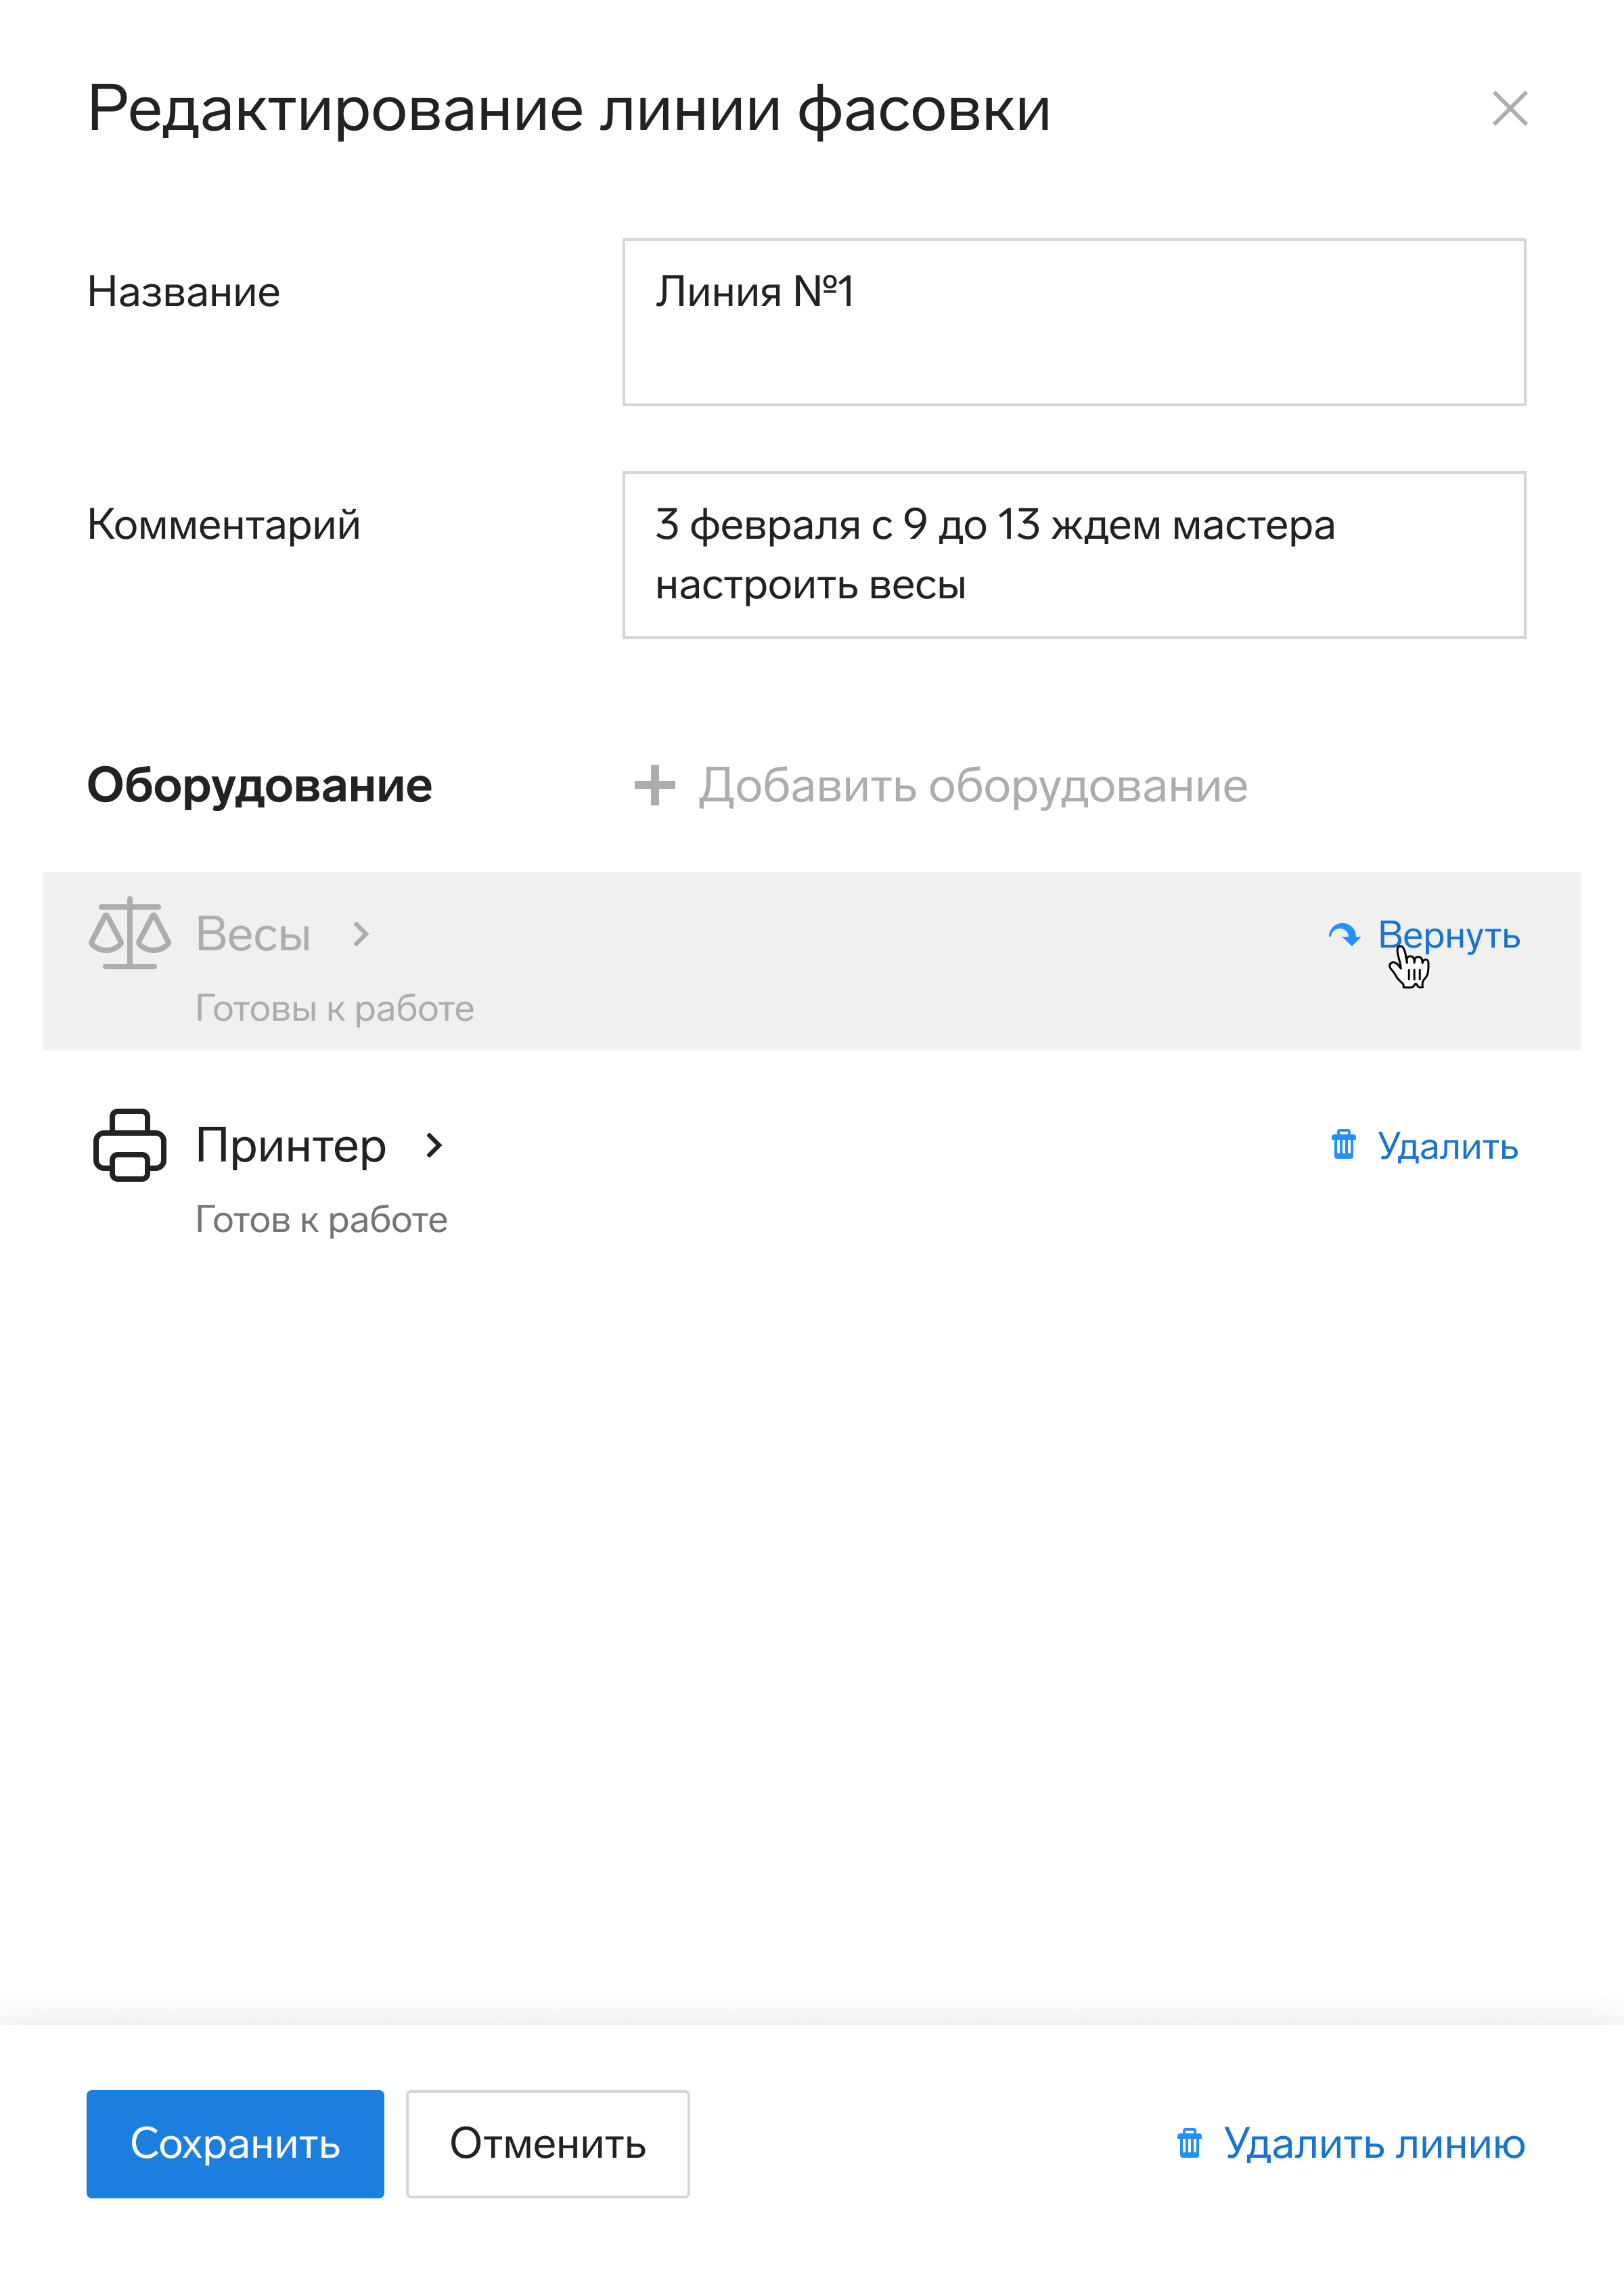
Task: Click the Сохранить button
Action: click(x=235, y=2143)
